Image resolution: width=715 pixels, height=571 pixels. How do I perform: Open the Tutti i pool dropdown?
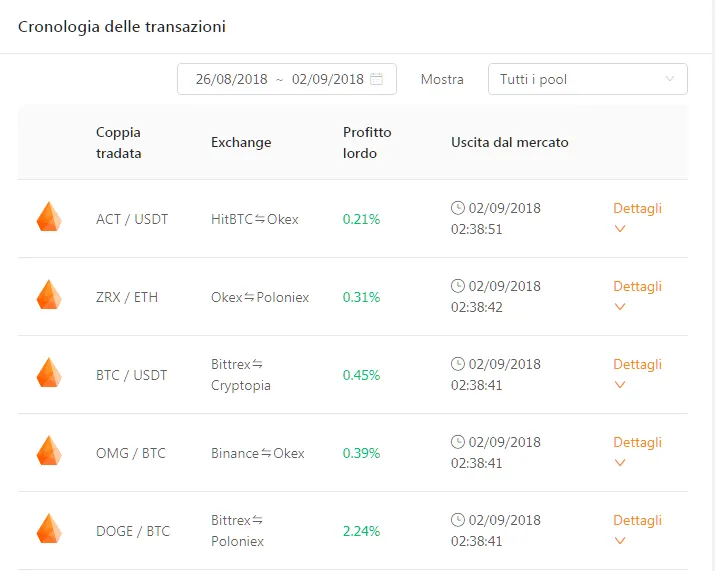588,79
